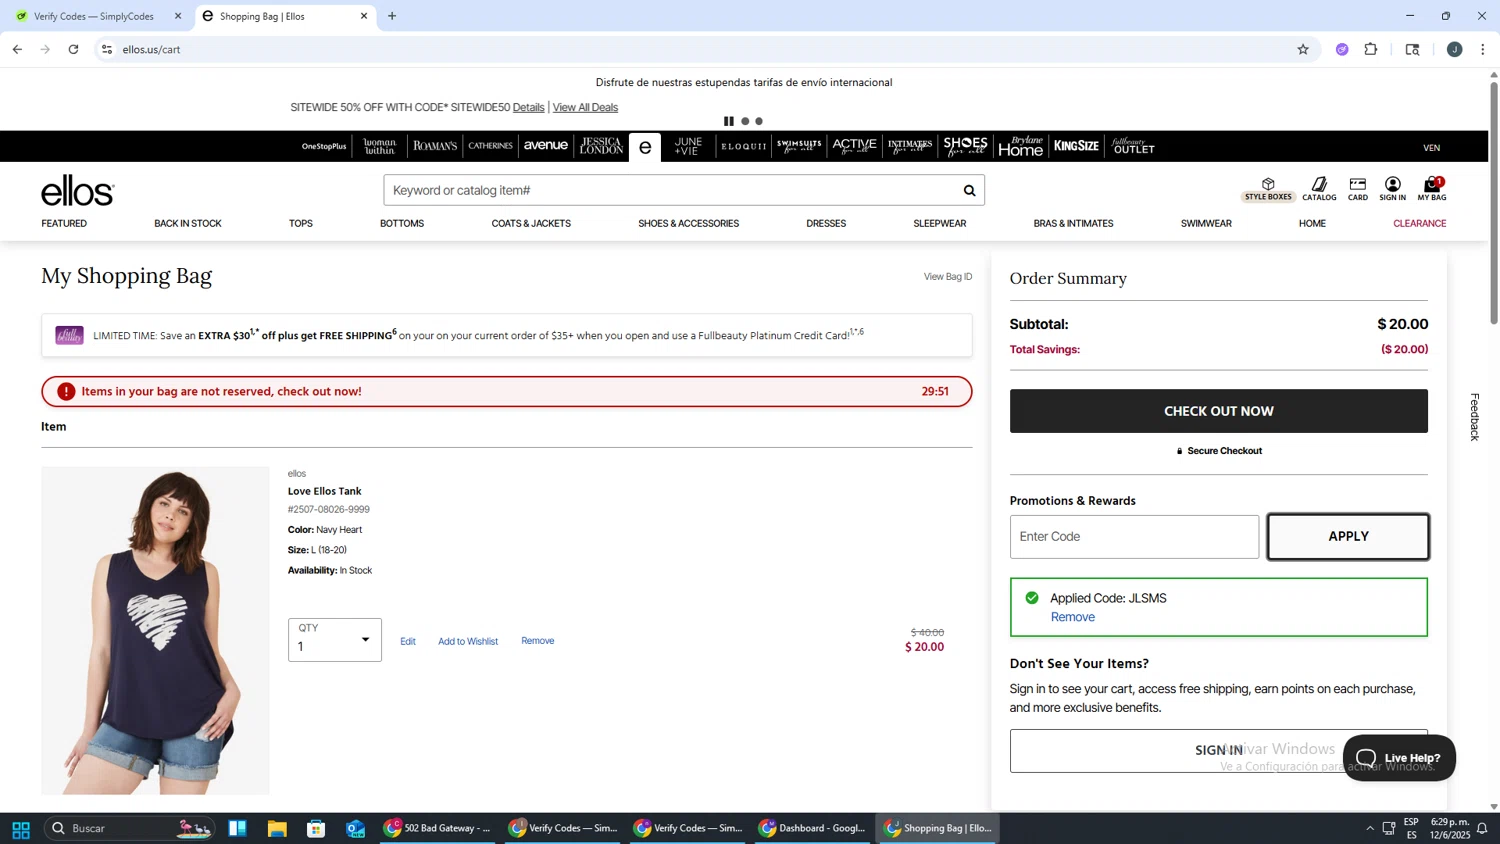Remove applied code JLSMS
This screenshot has width=1500, height=844.
tap(1072, 617)
